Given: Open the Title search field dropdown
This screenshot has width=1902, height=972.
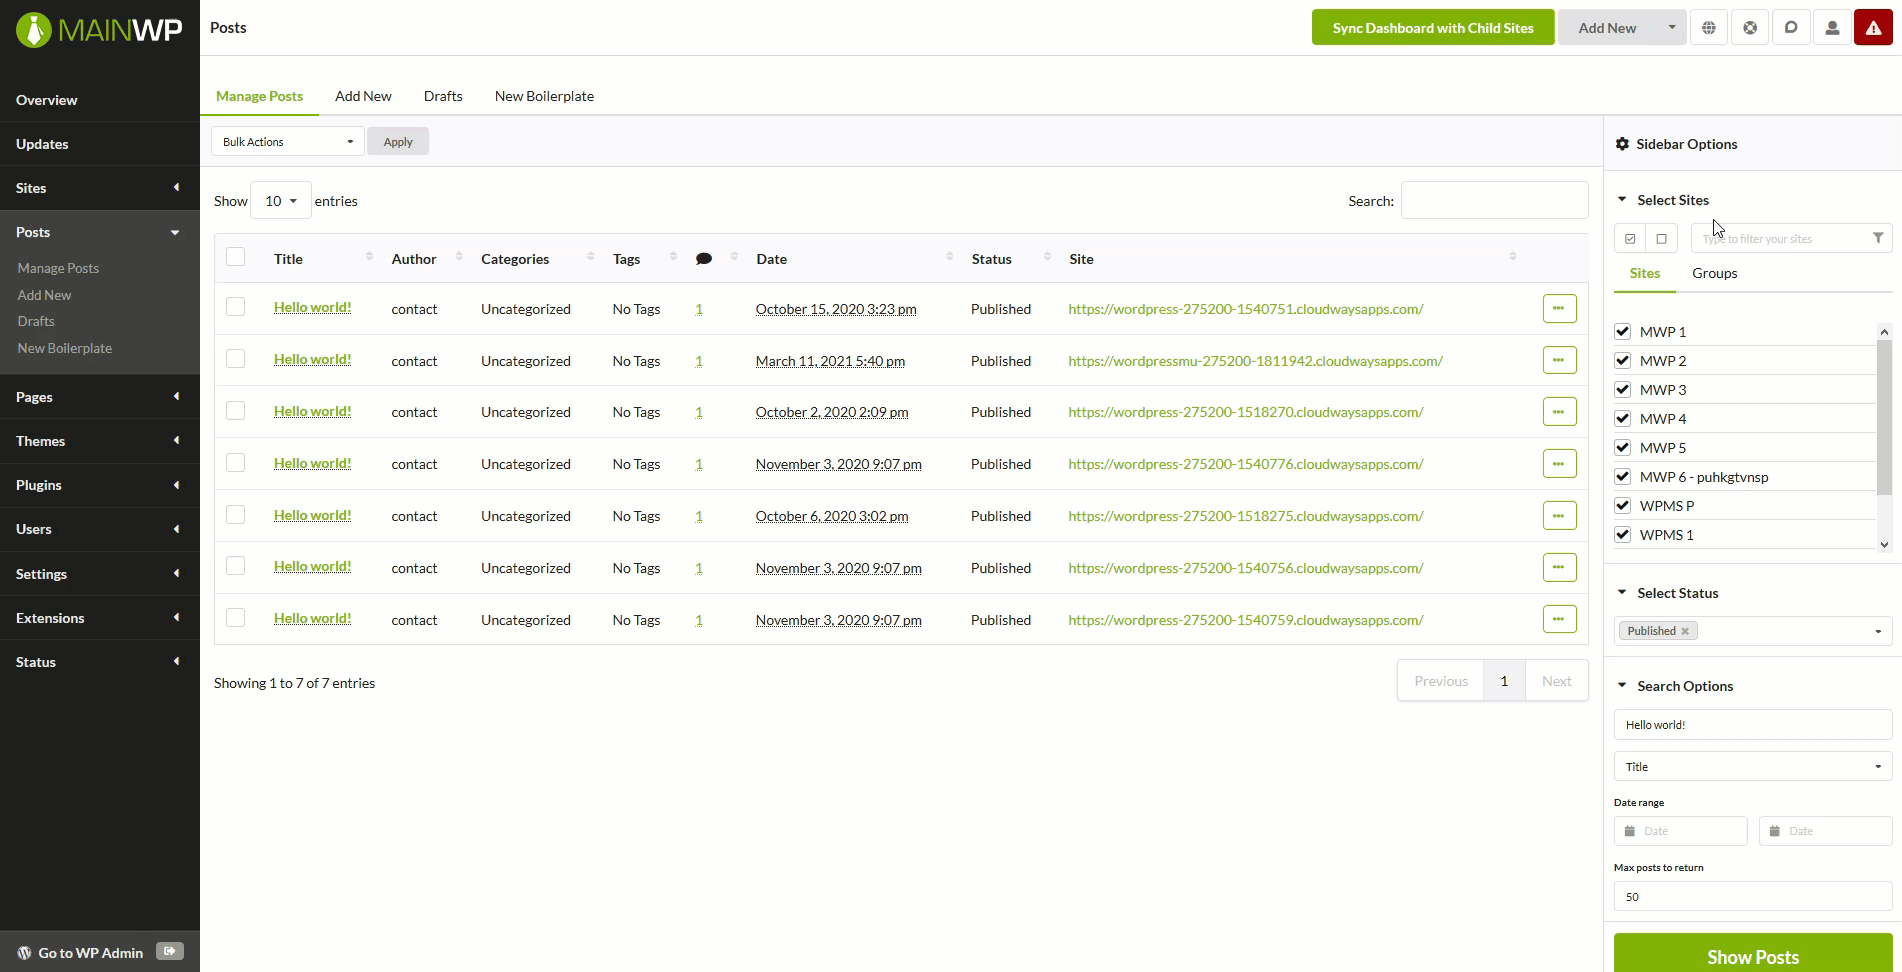Looking at the screenshot, I should click(x=1753, y=767).
